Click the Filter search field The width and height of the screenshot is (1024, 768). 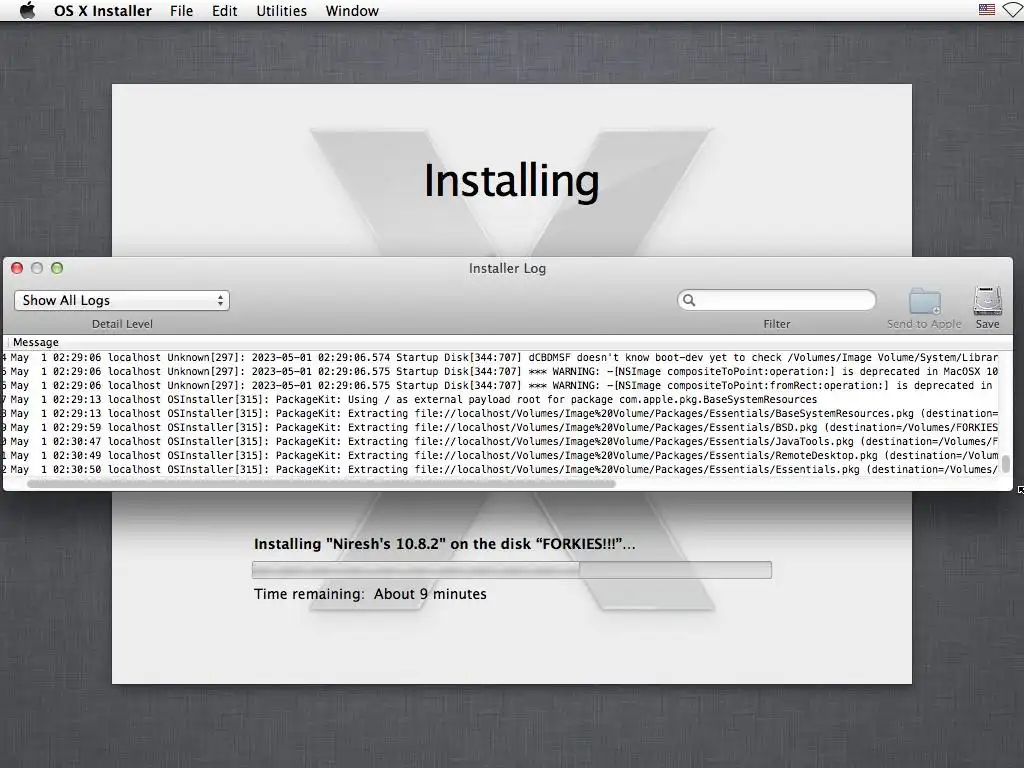[x=776, y=300]
